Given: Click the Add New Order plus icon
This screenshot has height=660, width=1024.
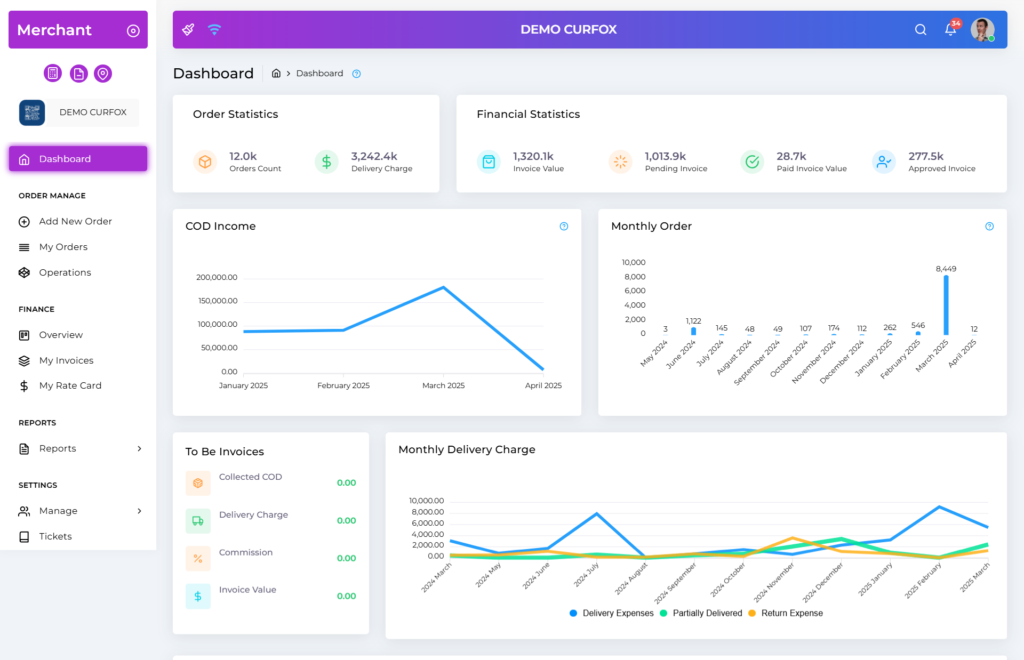Looking at the screenshot, I should [24, 222].
